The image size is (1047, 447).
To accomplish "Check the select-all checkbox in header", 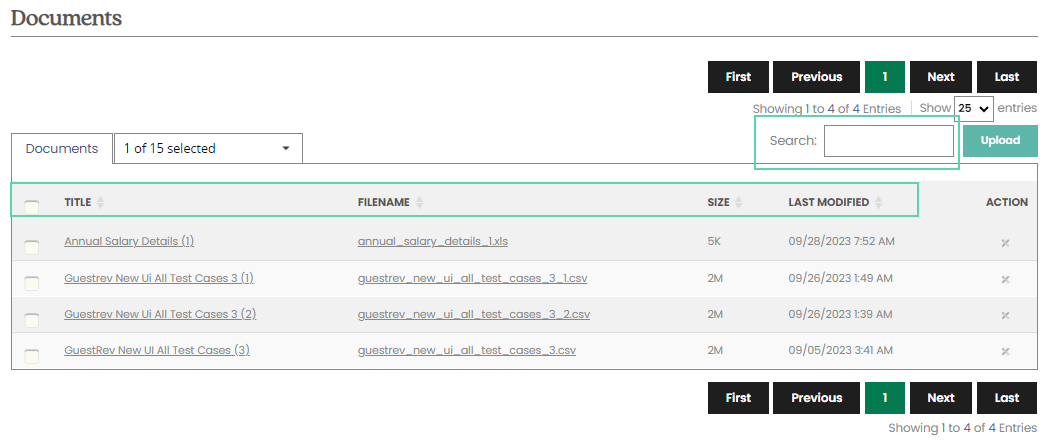I will point(31,206).
